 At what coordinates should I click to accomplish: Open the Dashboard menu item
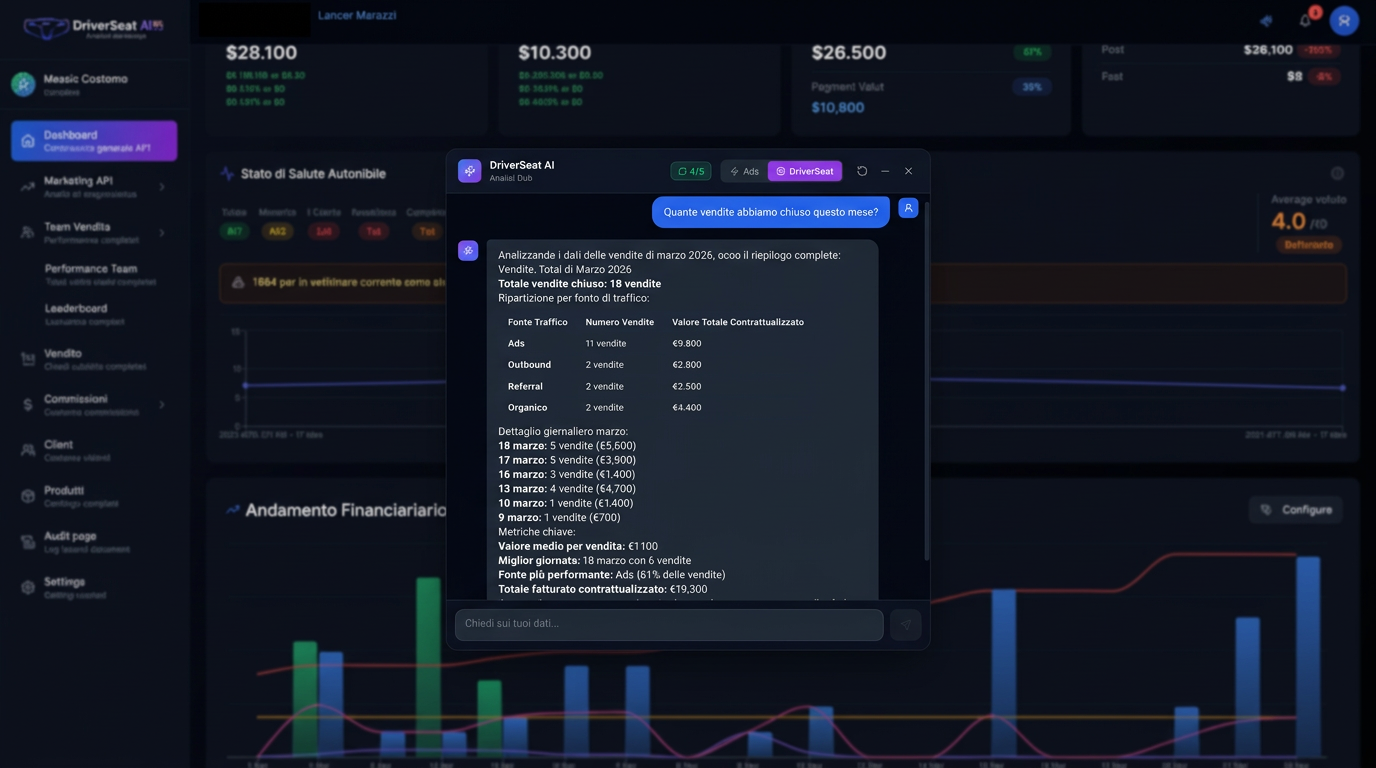[x=94, y=141]
